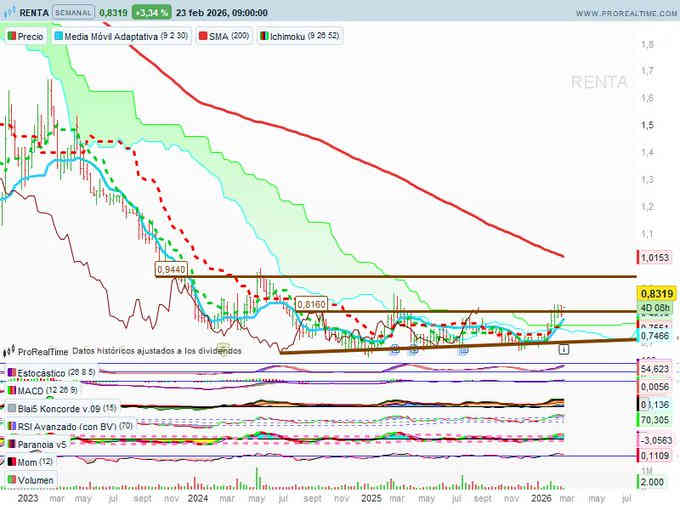Click the Estocástico indicator icon
The width and height of the screenshot is (680, 510).
(11, 373)
